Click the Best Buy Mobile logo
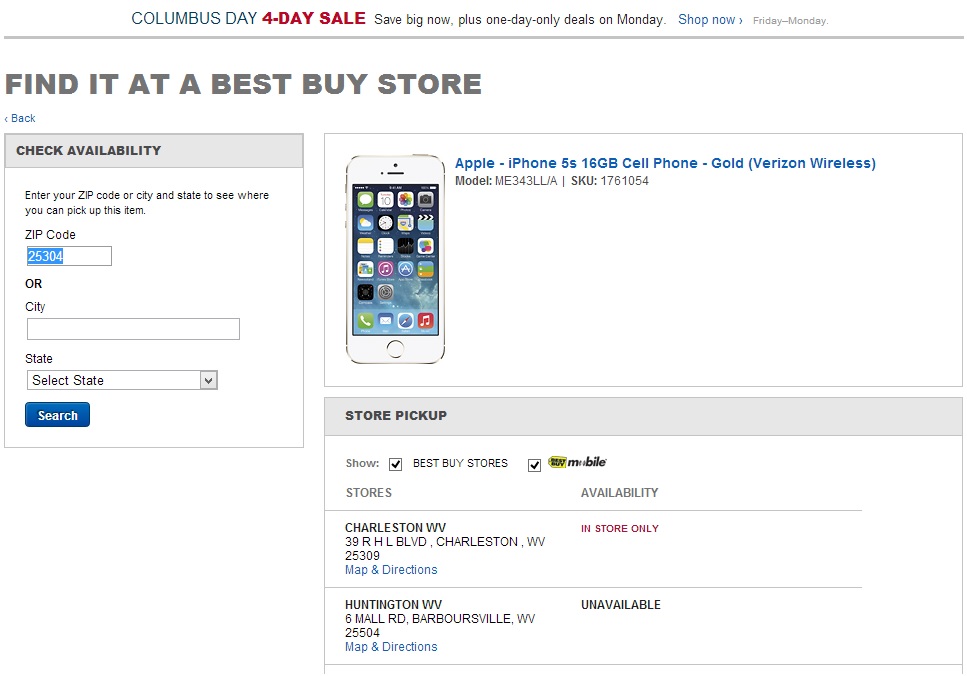 pos(577,462)
